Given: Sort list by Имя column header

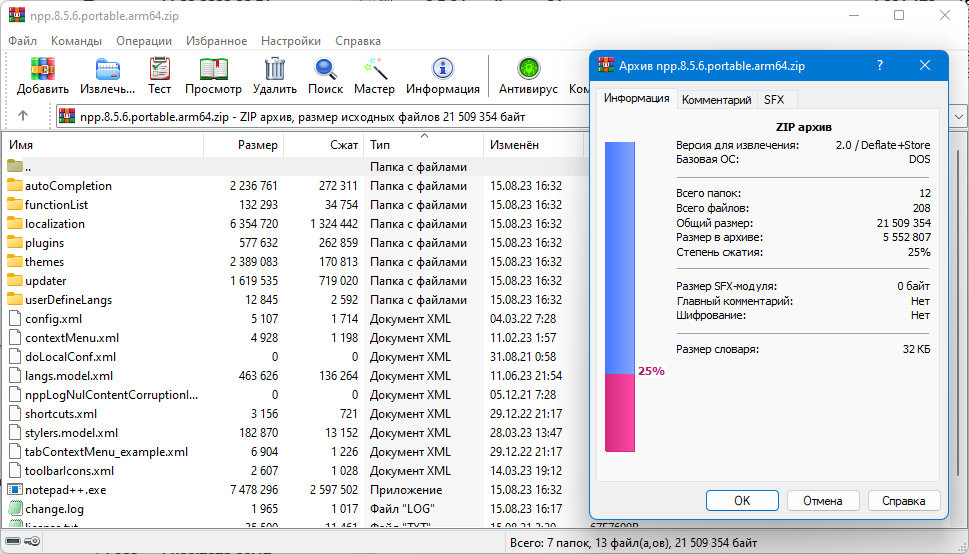Looking at the screenshot, I should click(103, 145).
